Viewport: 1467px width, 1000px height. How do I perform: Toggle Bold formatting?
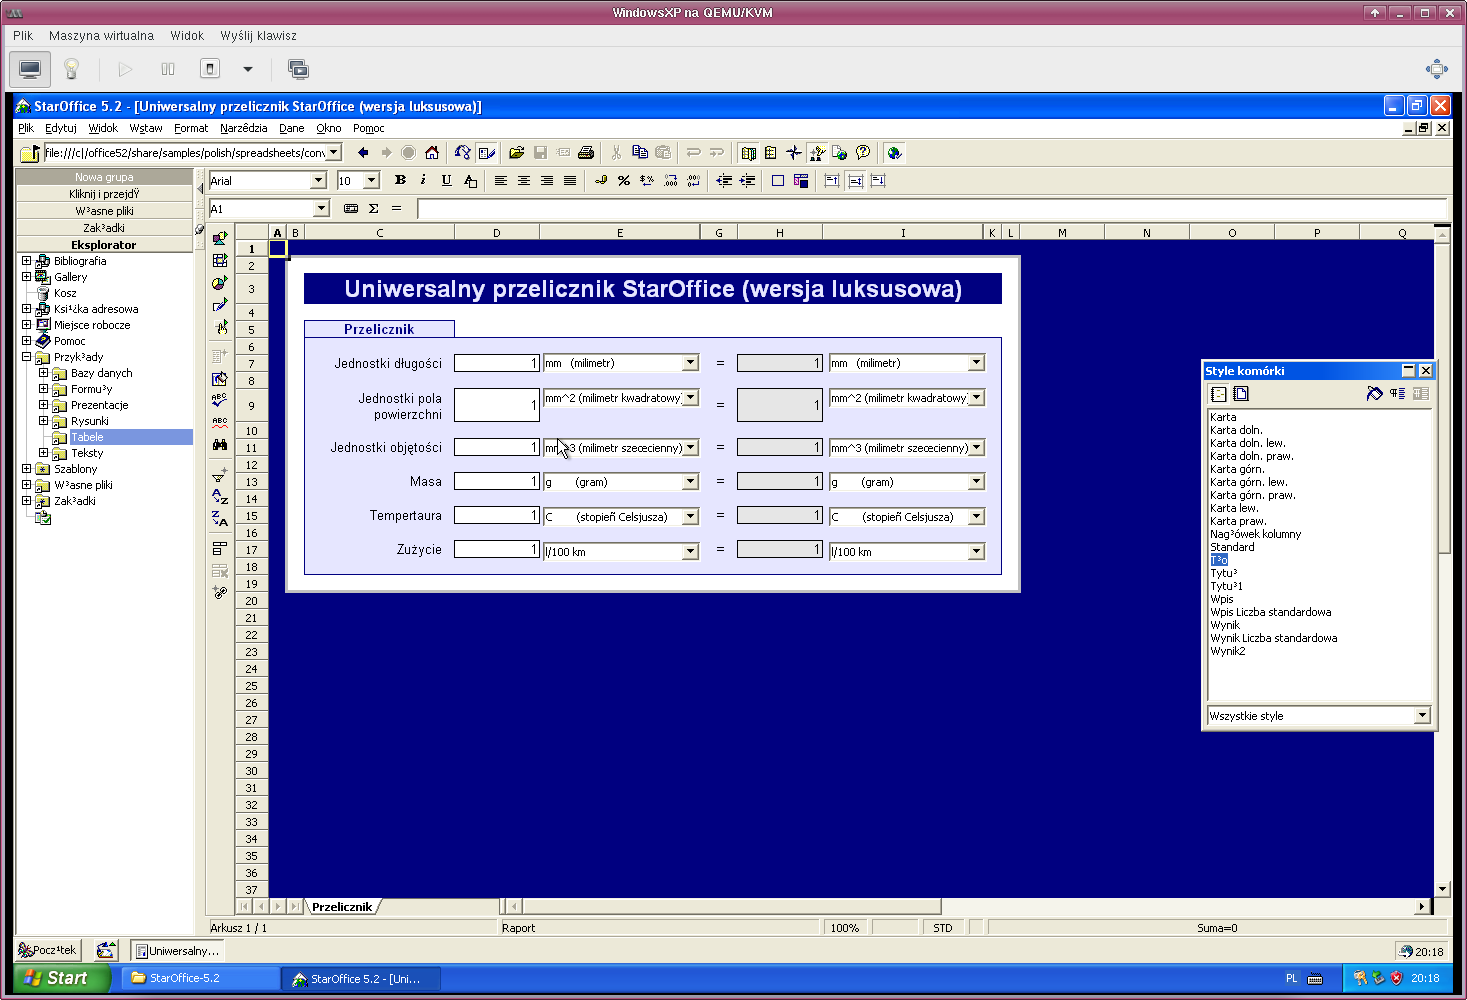tap(400, 181)
